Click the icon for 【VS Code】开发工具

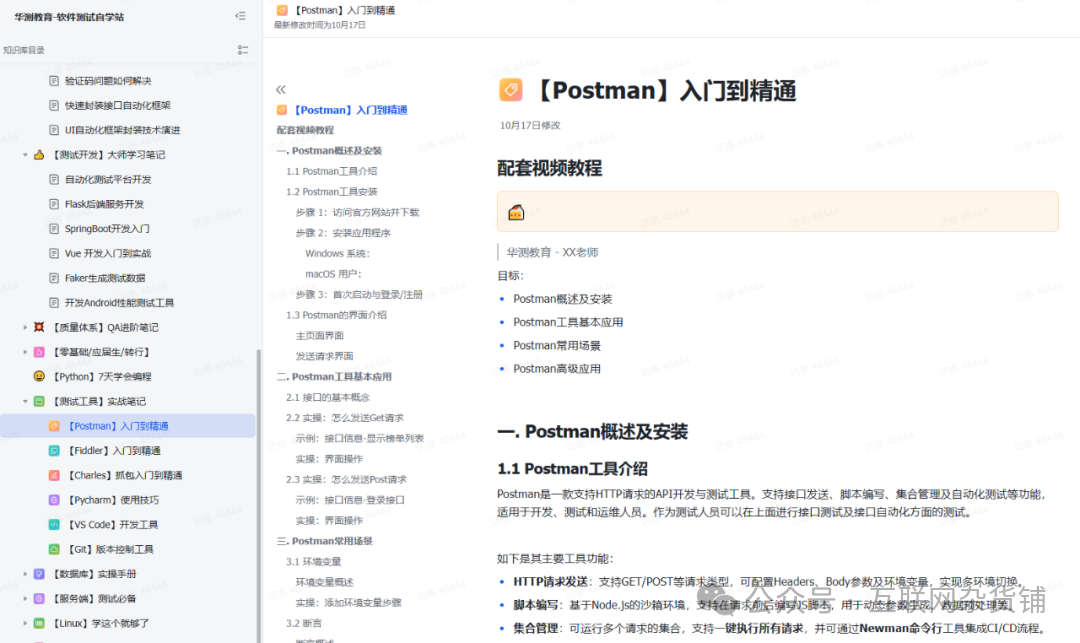pyautogui.click(x=54, y=525)
